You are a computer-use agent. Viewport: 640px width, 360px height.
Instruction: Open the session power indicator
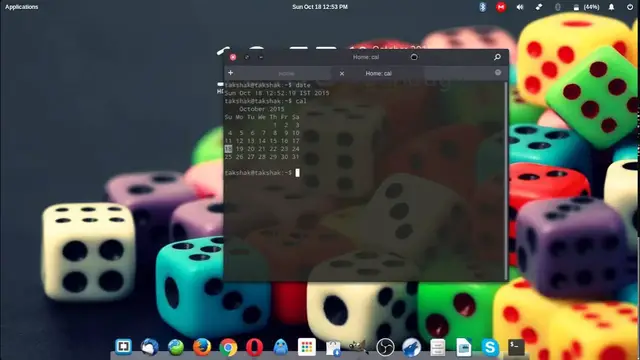pos(630,7)
